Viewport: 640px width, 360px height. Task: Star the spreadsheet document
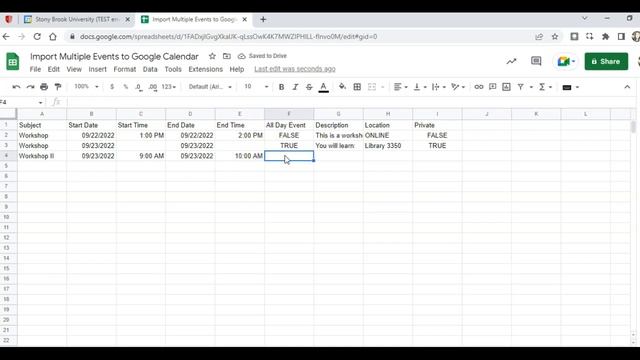pyautogui.click(x=212, y=56)
